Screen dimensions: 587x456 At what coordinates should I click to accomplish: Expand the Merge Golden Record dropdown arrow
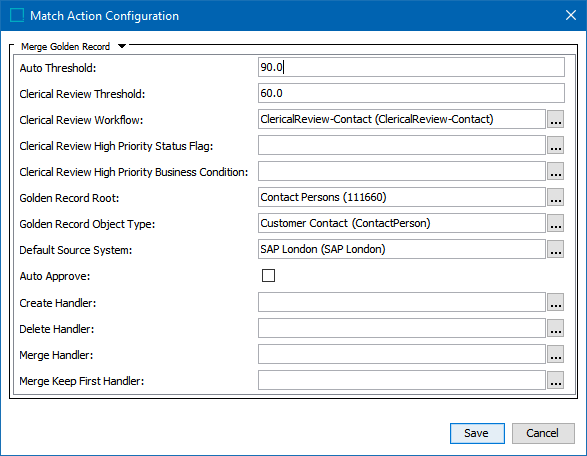(122, 46)
